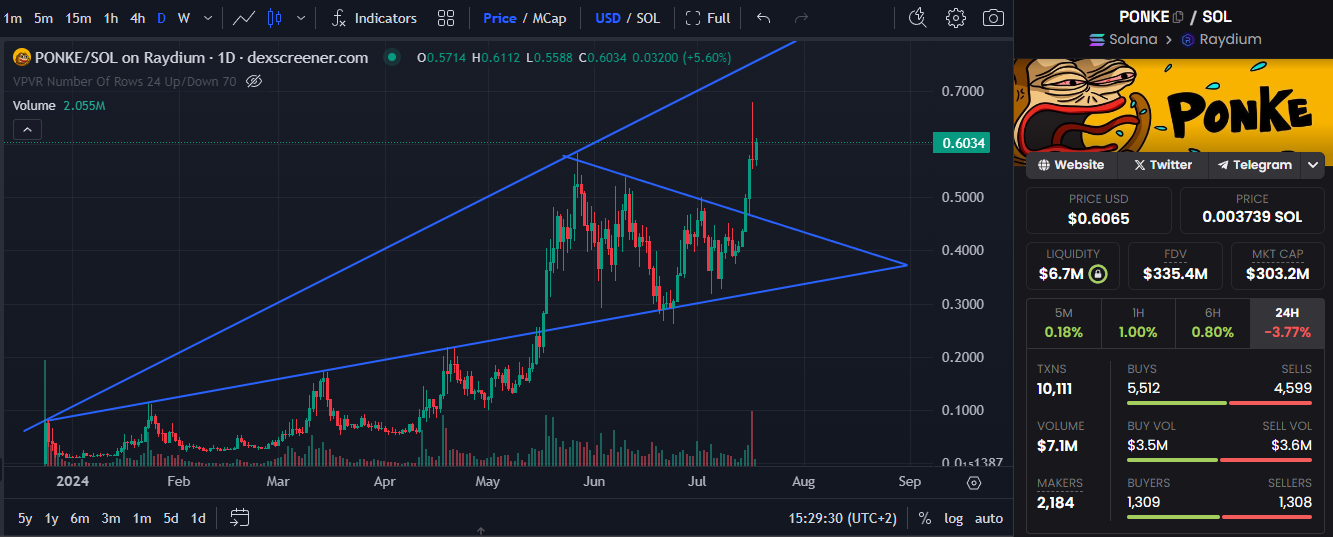Set chart range to 1d
This screenshot has height=537, width=1333.
(198, 518)
